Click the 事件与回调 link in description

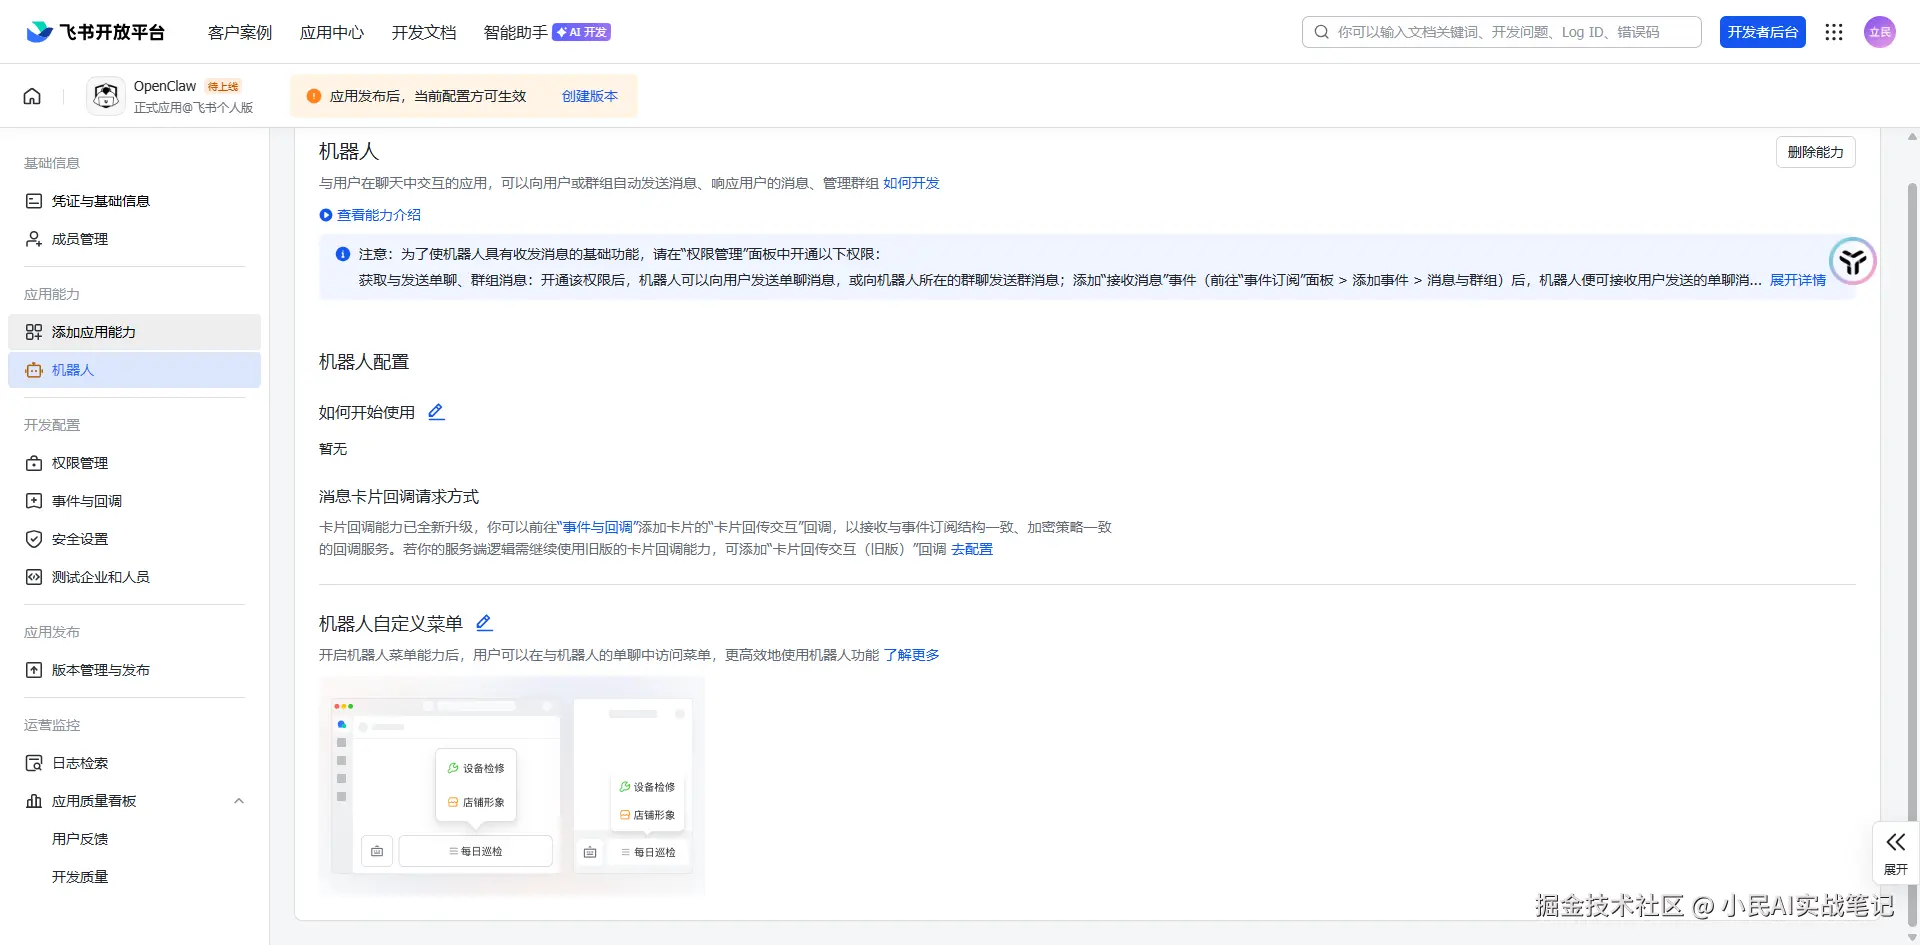tap(598, 527)
